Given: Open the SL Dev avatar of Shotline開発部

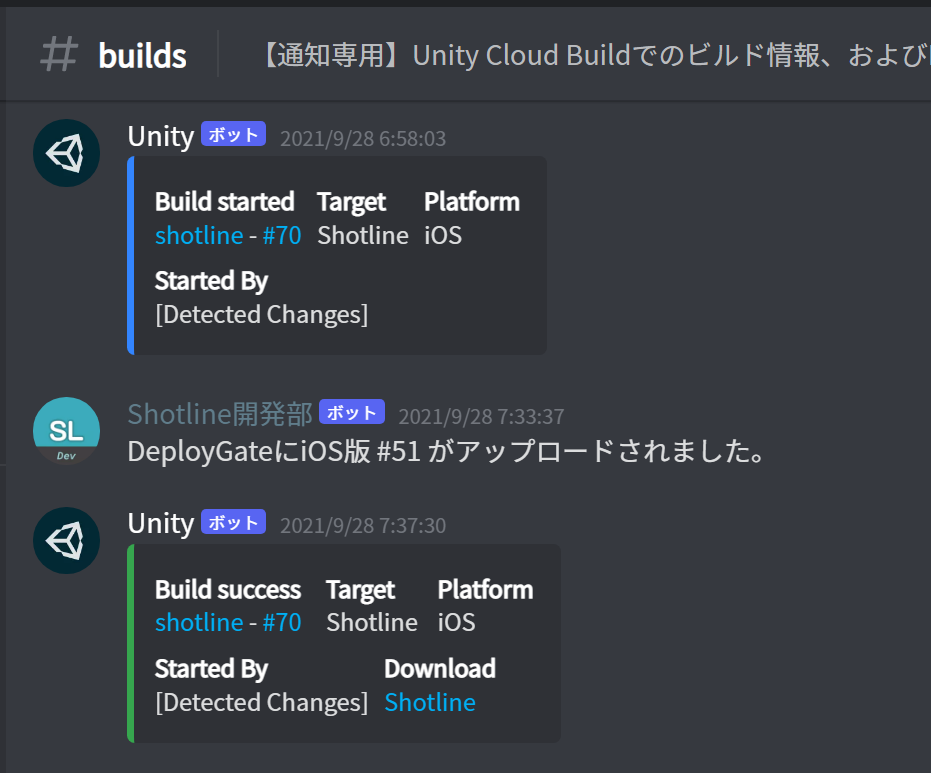Looking at the screenshot, I should (66, 430).
